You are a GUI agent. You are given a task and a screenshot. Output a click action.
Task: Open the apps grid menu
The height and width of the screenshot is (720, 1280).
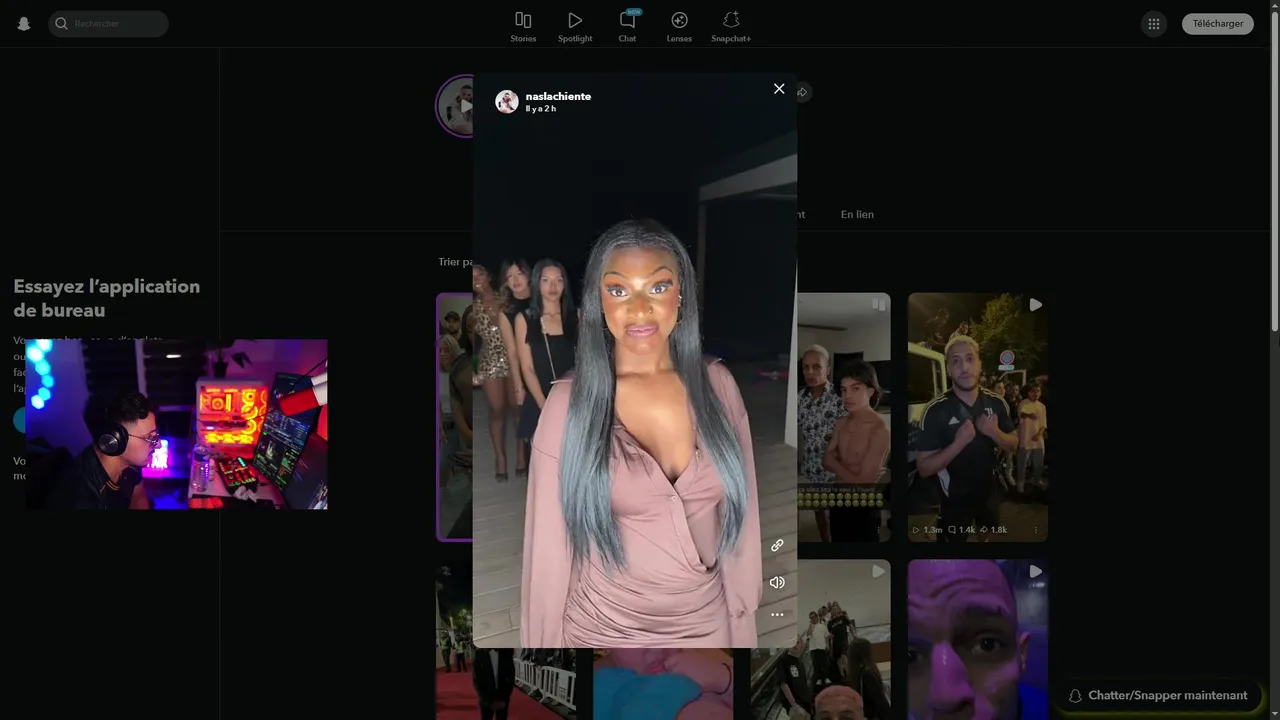coord(1154,24)
